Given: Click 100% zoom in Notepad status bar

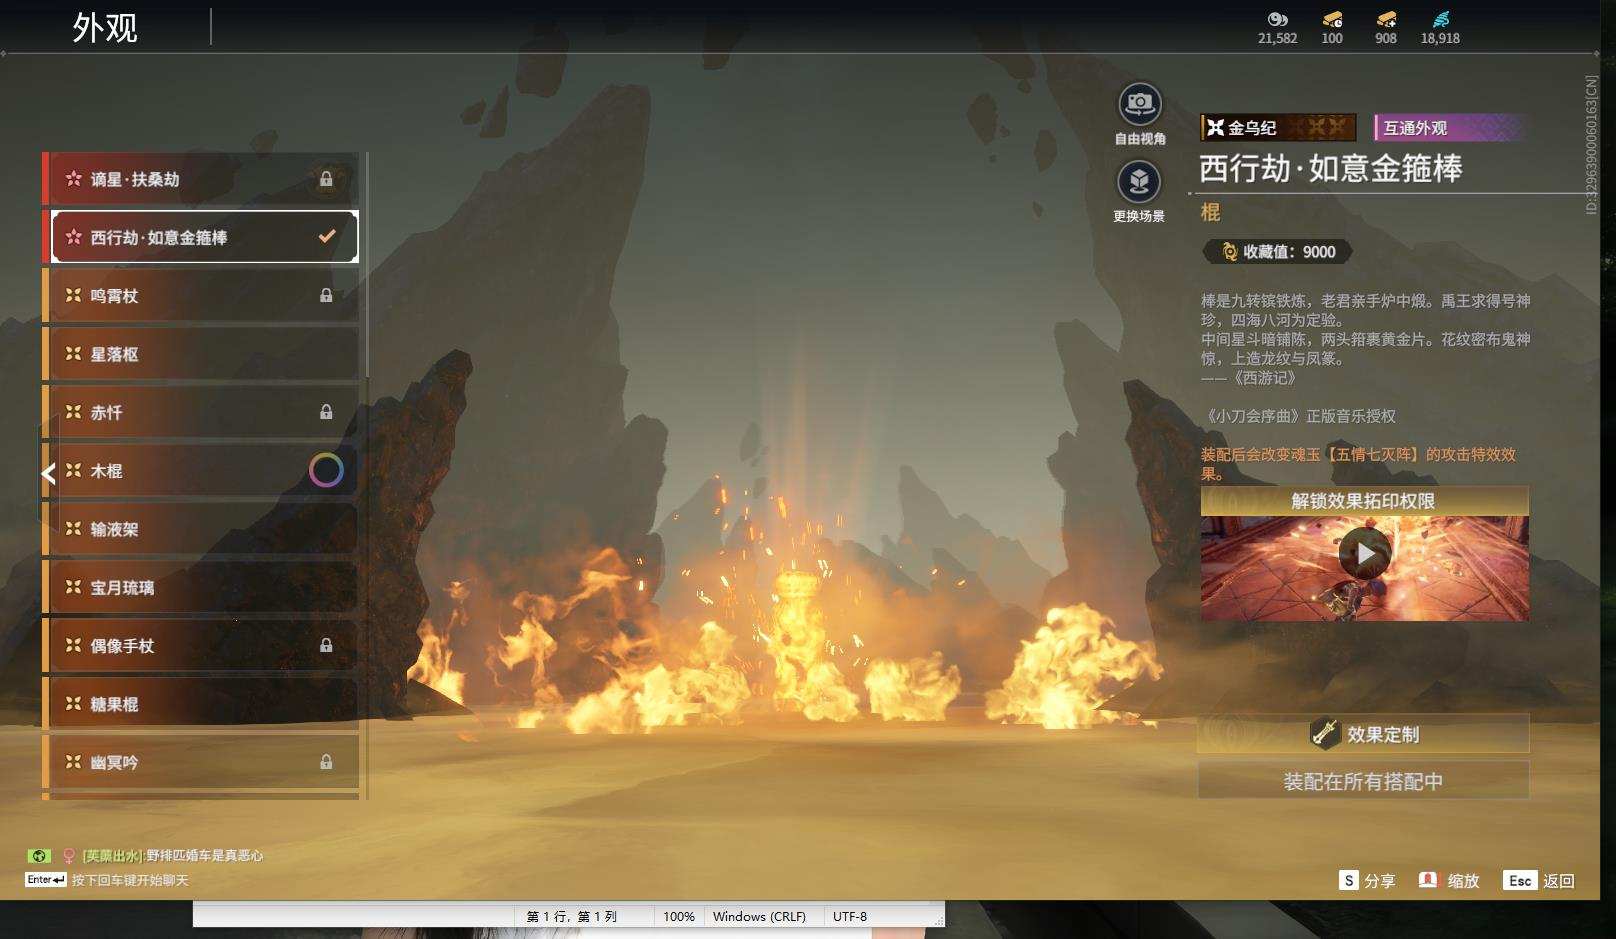Looking at the screenshot, I should [679, 916].
